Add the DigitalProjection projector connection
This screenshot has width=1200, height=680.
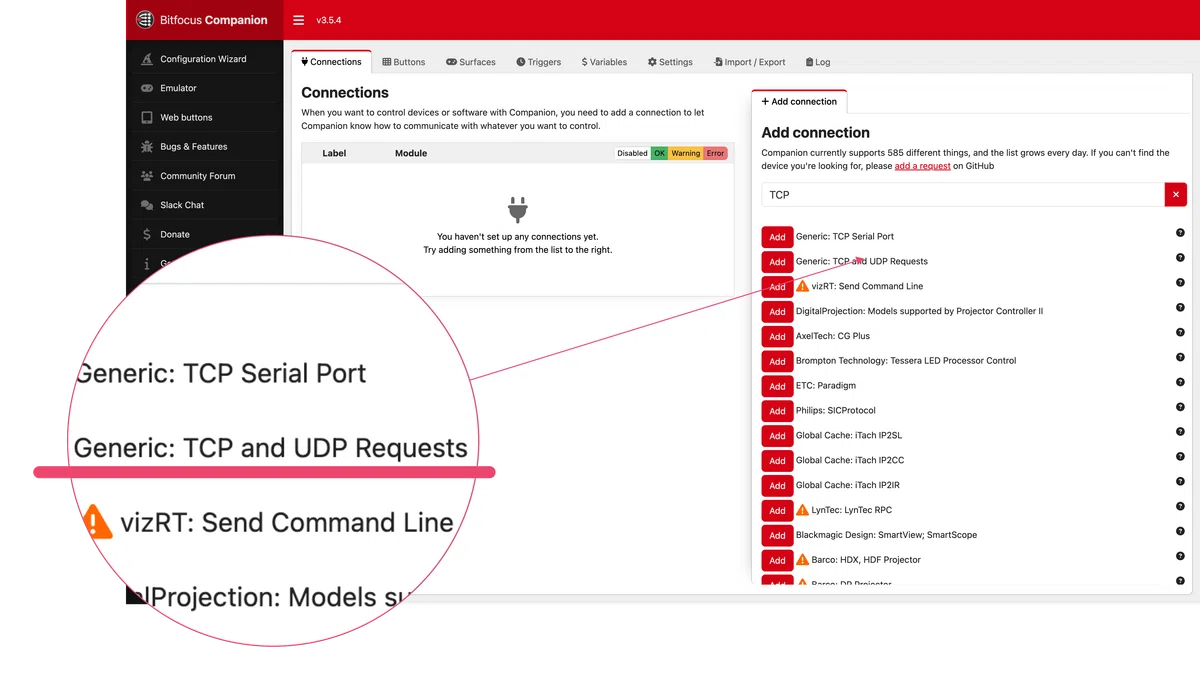point(777,312)
